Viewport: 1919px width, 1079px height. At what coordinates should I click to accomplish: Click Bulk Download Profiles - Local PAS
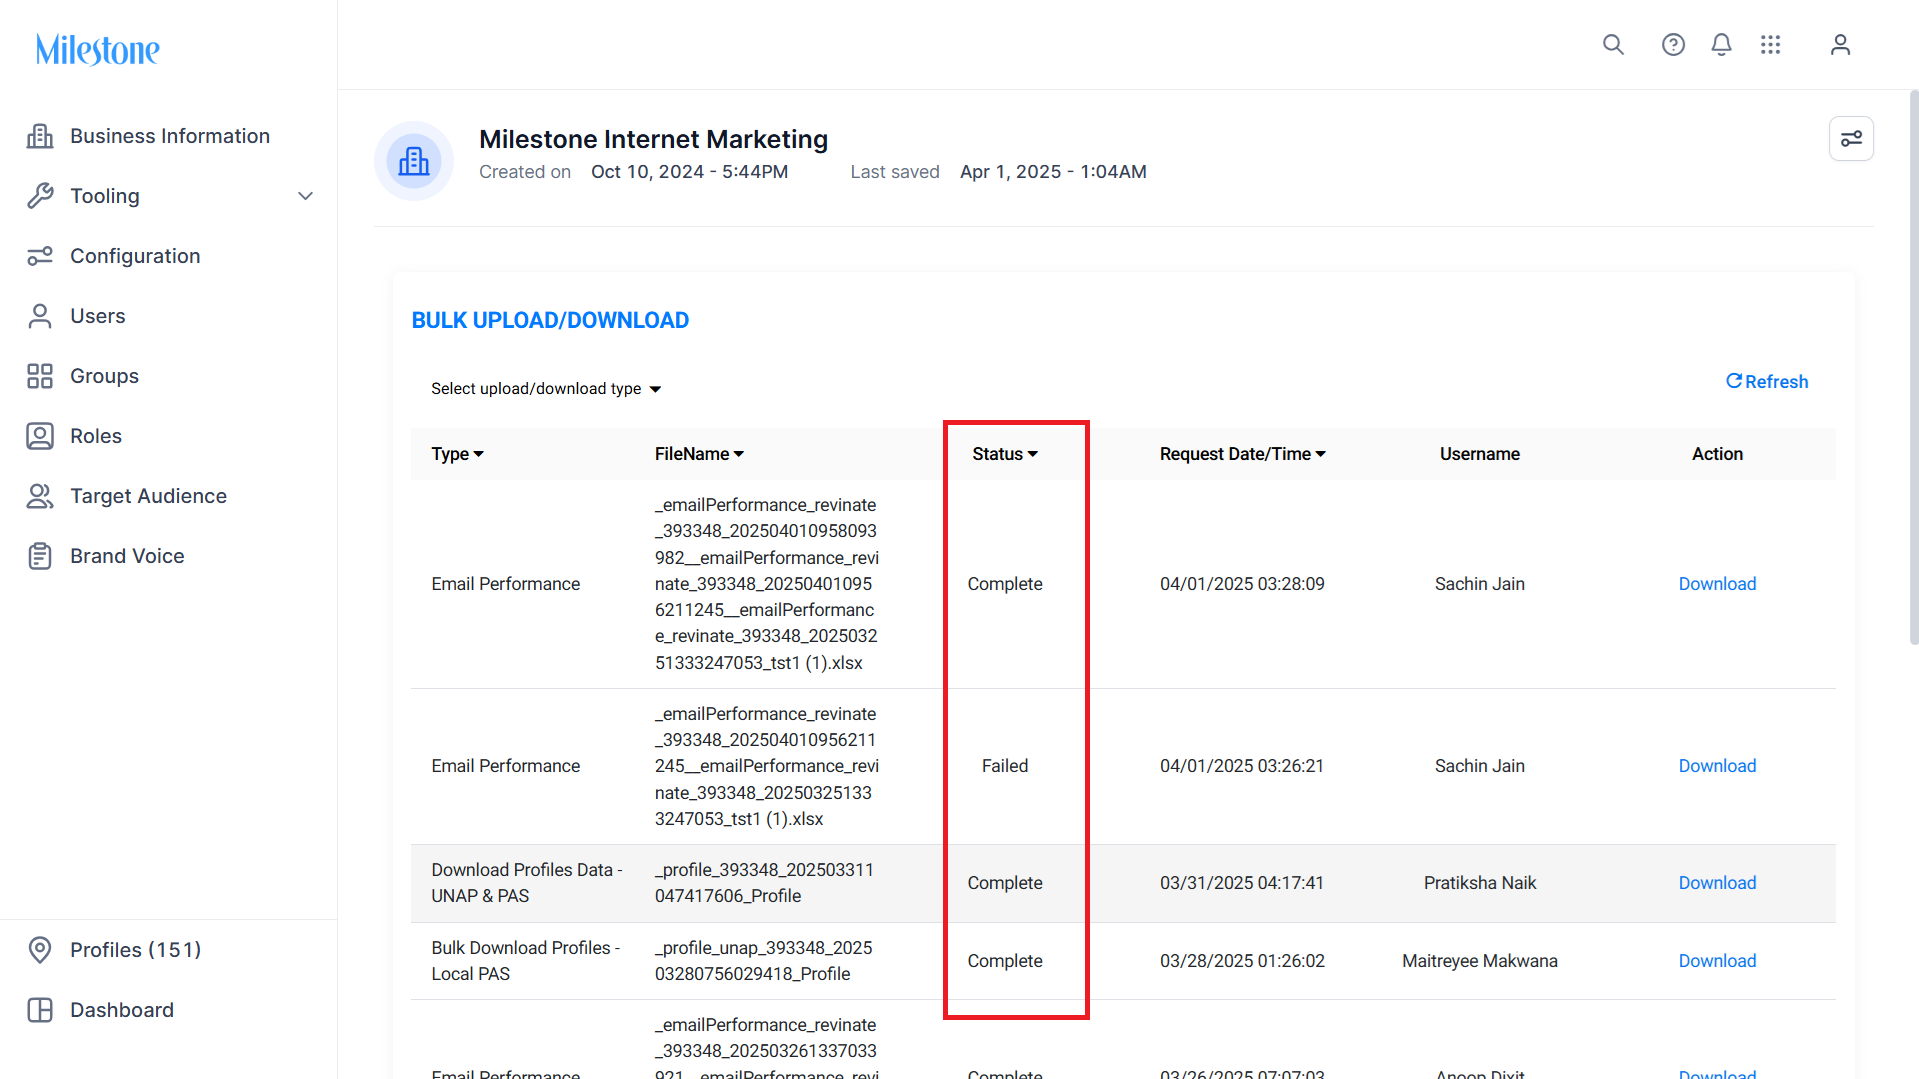click(526, 961)
